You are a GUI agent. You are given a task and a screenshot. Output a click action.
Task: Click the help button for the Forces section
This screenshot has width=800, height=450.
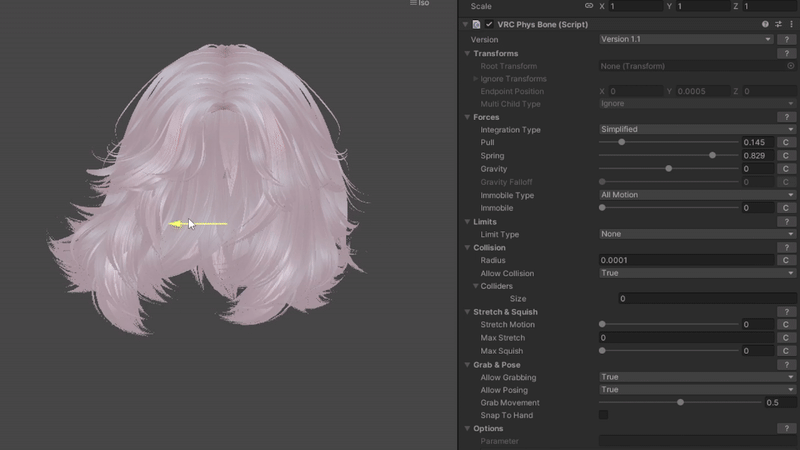[788, 117]
